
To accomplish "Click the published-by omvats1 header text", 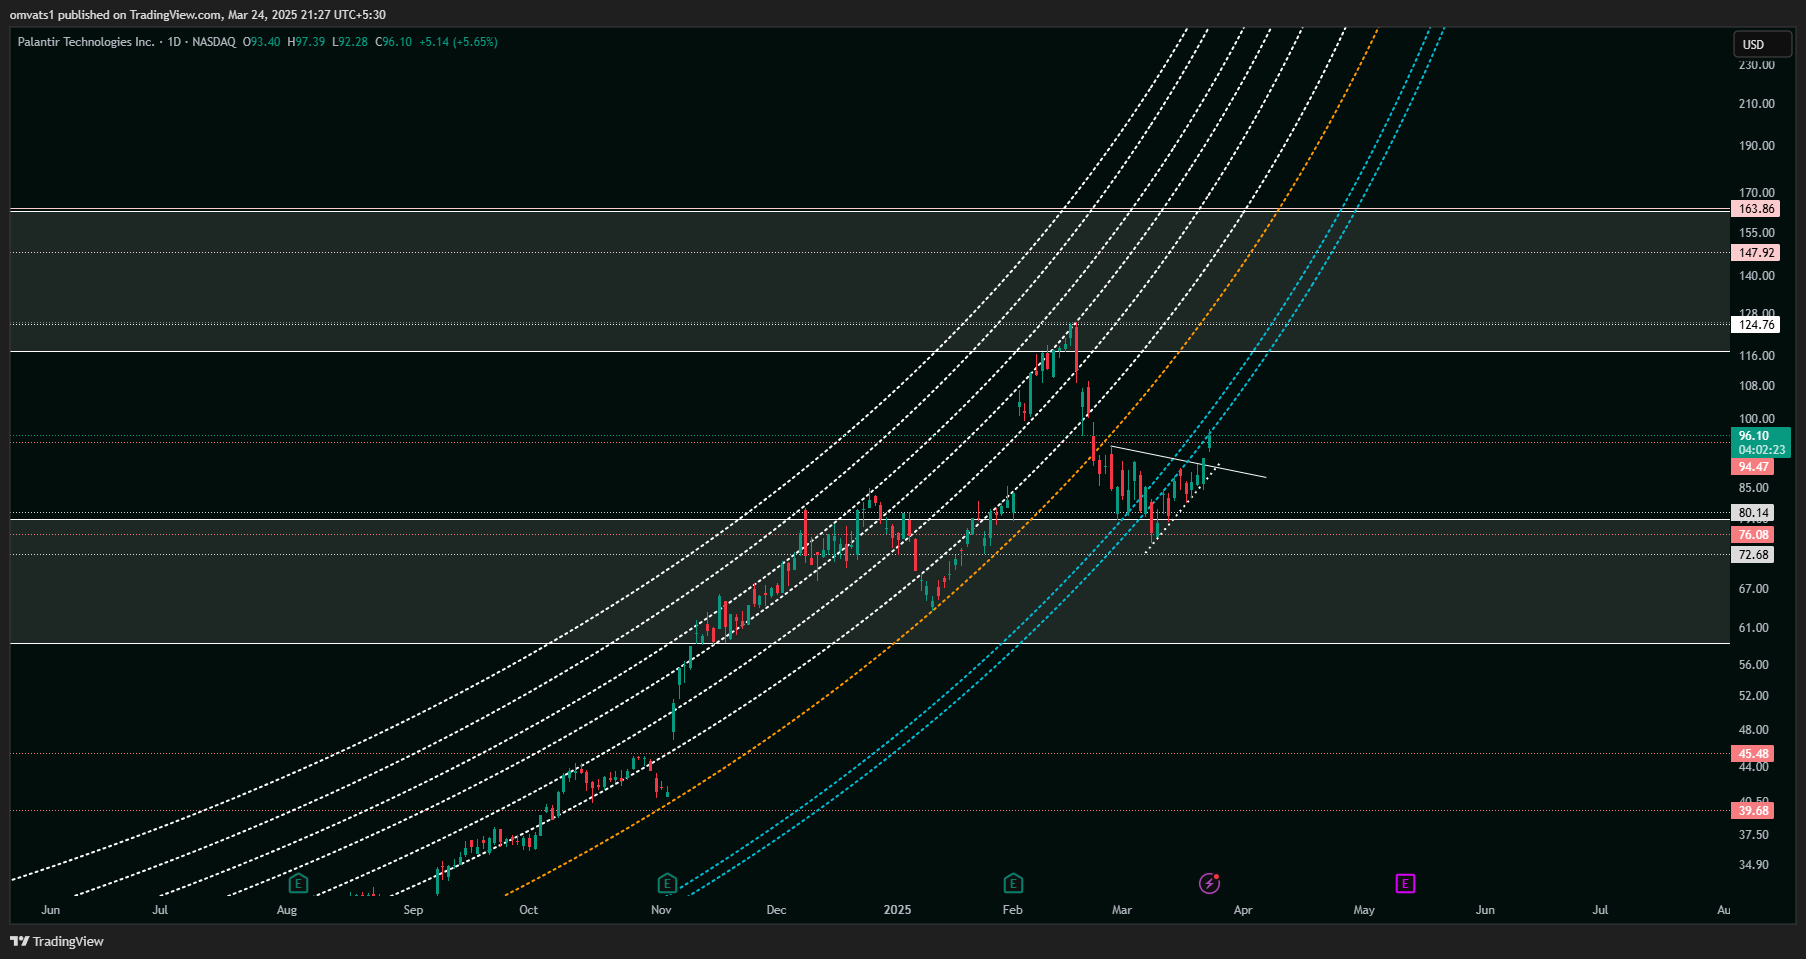I will (197, 15).
